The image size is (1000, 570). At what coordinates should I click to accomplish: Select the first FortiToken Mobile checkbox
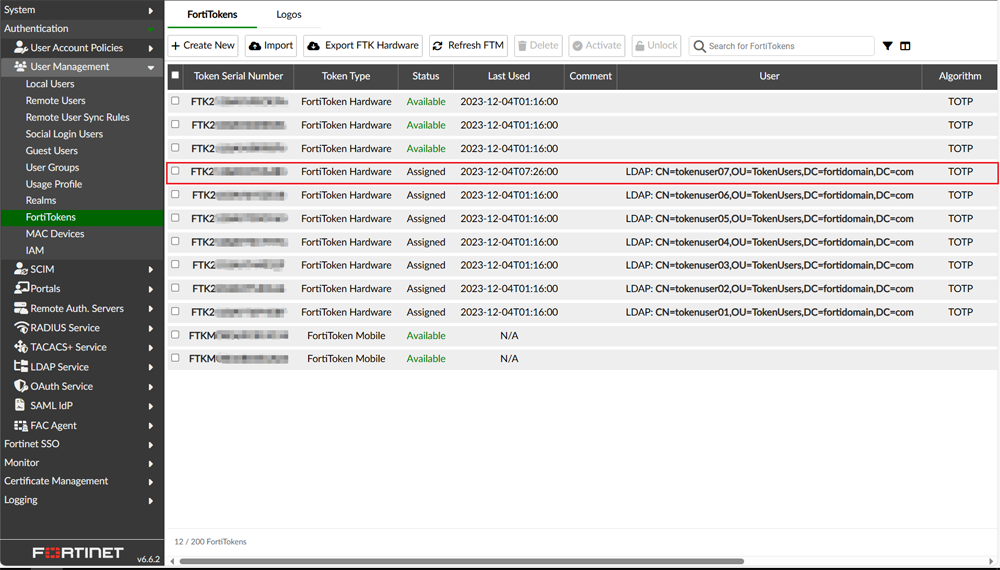pos(176,335)
